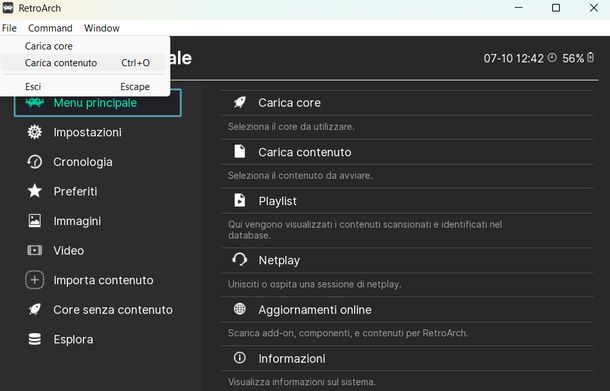
Task: Open Aggiornamenti online entry
Action: [407, 309]
